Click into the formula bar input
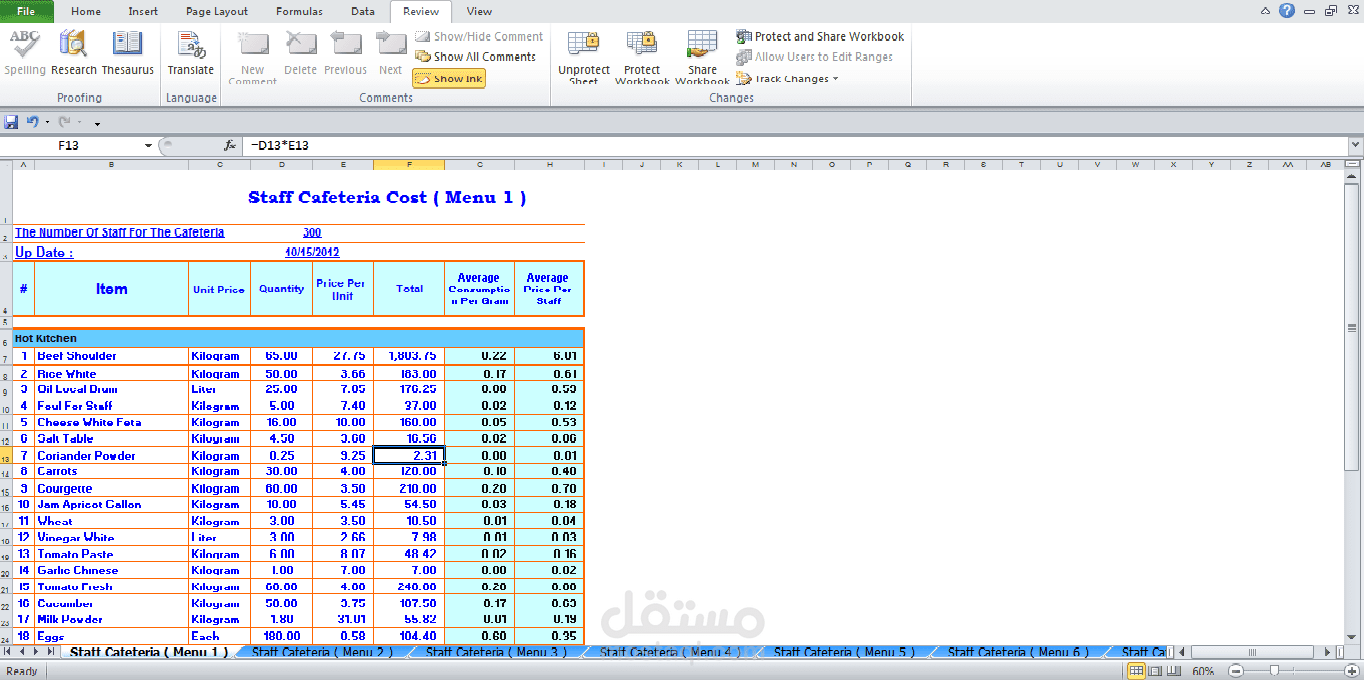Image resolution: width=1366 pixels, height=680 pixels. [790, 146]
